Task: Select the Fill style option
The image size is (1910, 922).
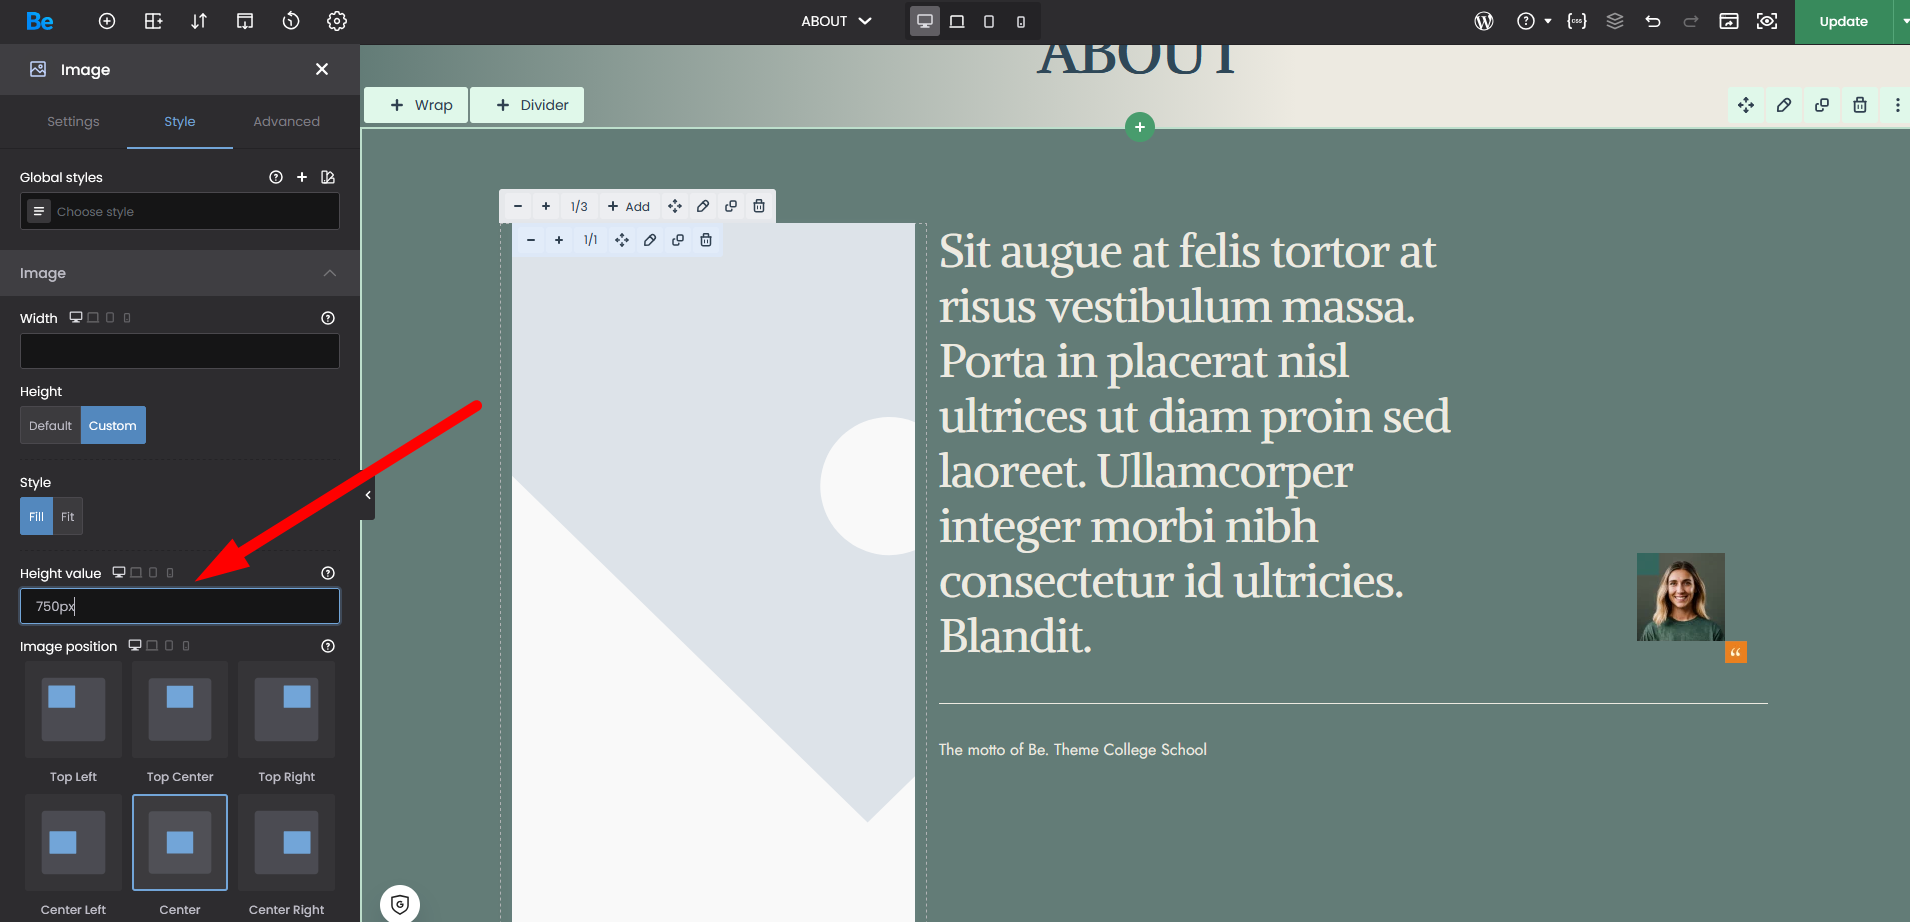Action: 36,516
